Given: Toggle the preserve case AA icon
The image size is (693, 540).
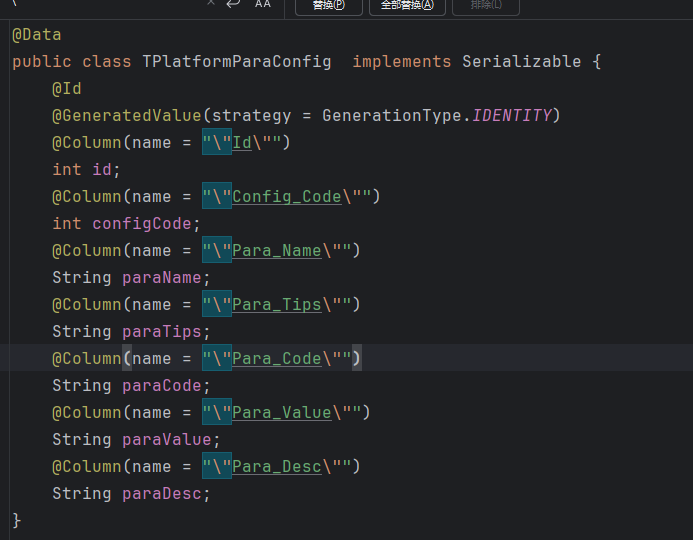Looking at the screenshot, I should point(263,4).
